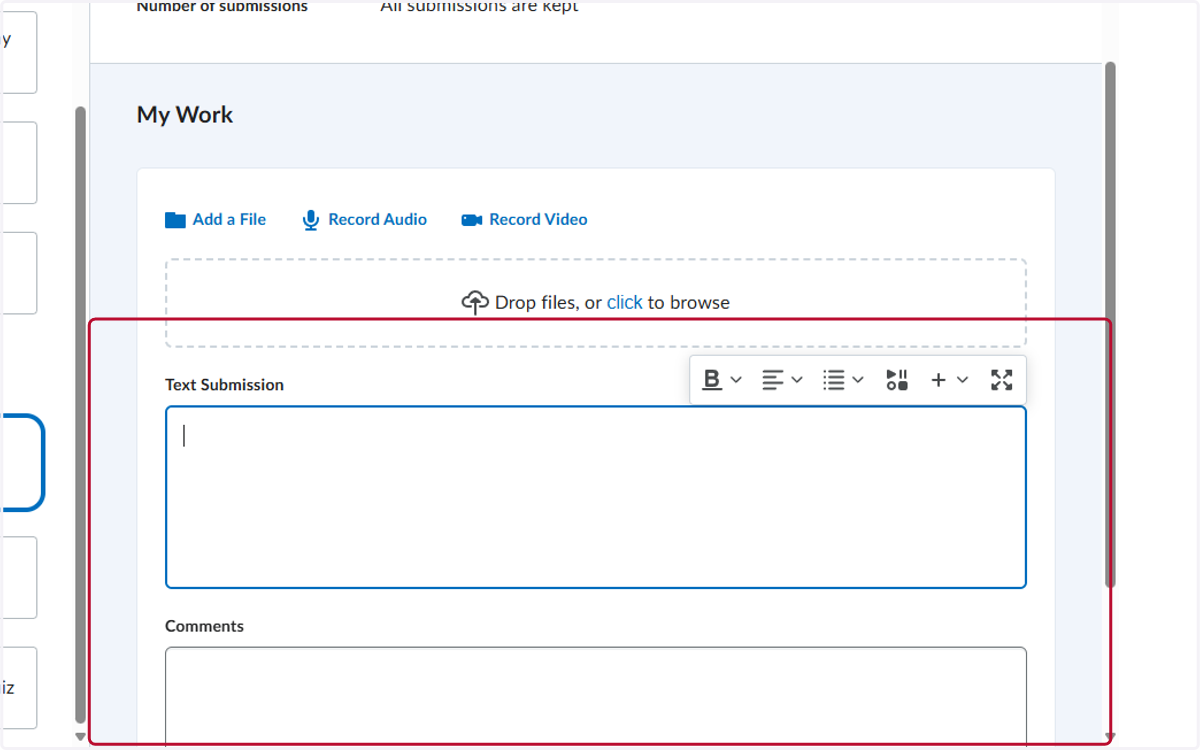Expand the insert options dropdown arrow beside plus
Viewport: 1200px width, 750px height.
click(962, 380)
